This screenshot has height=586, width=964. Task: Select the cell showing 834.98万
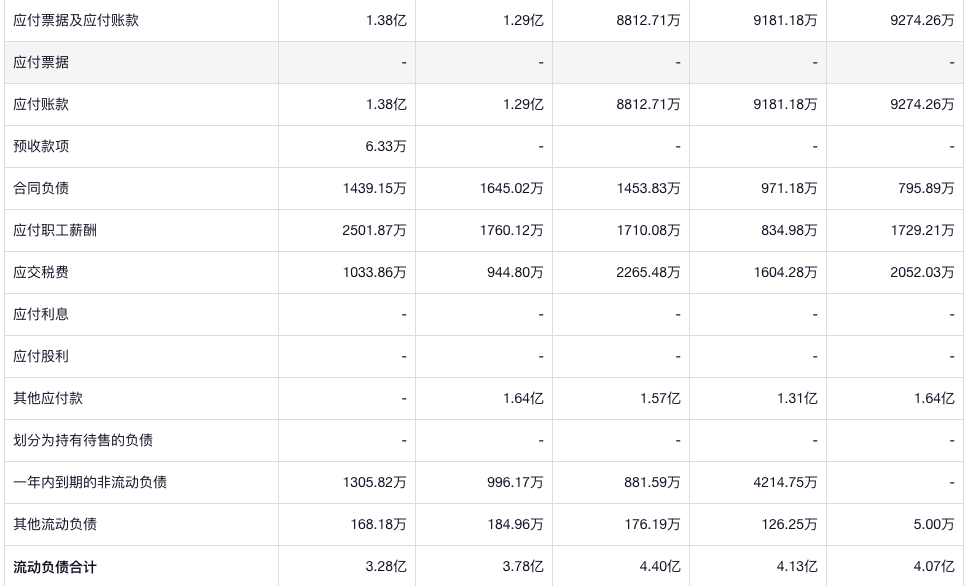[x=789, y=230]
